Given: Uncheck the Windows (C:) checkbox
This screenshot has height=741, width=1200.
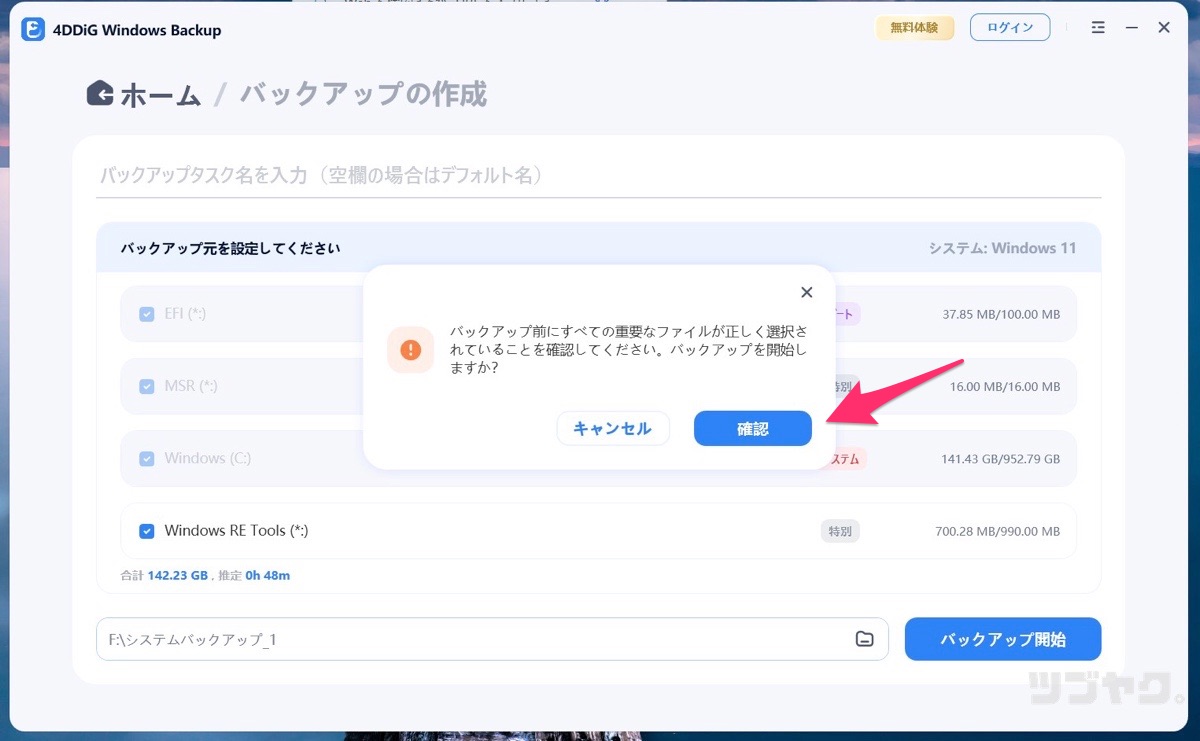Looking at the screenshot, I should tap(147, 458).
